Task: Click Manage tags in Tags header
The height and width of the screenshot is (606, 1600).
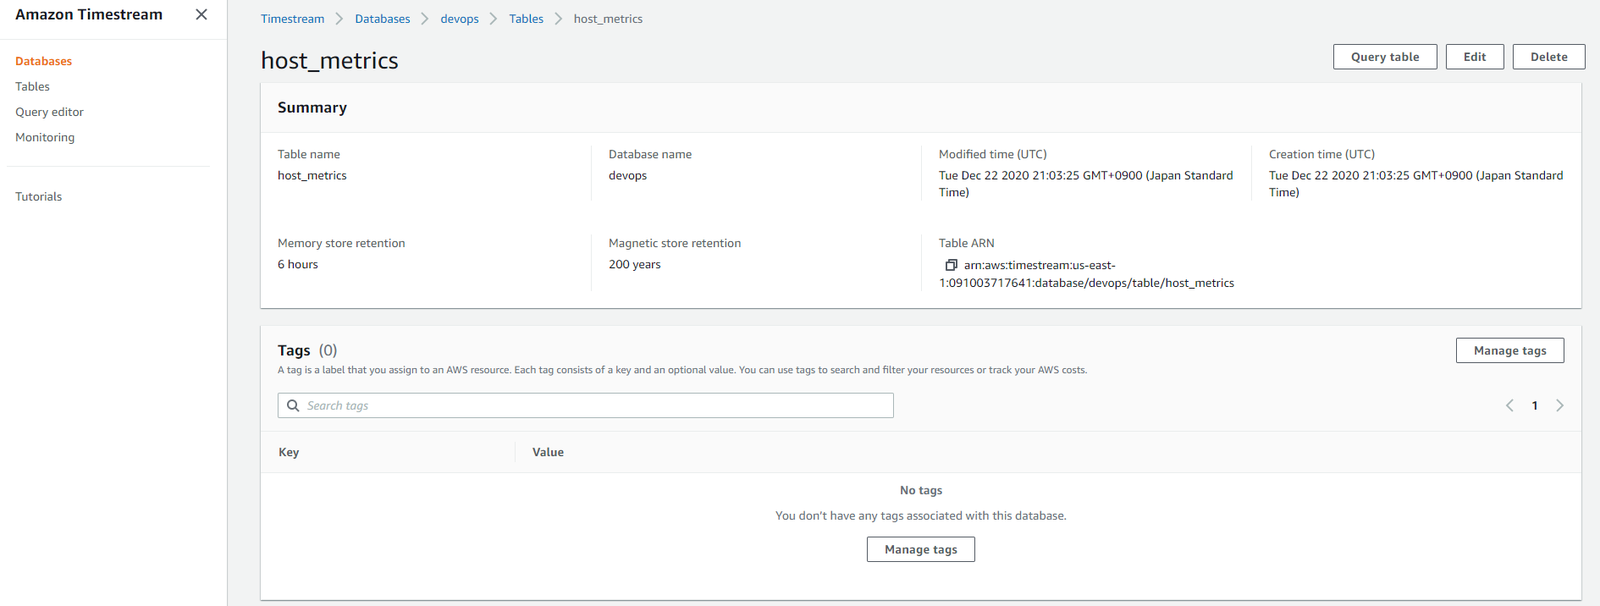Action: click(1509, 350)
